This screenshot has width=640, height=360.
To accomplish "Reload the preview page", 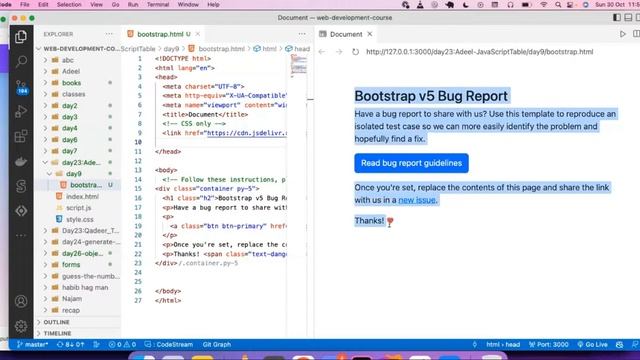I will pos(356,52).
